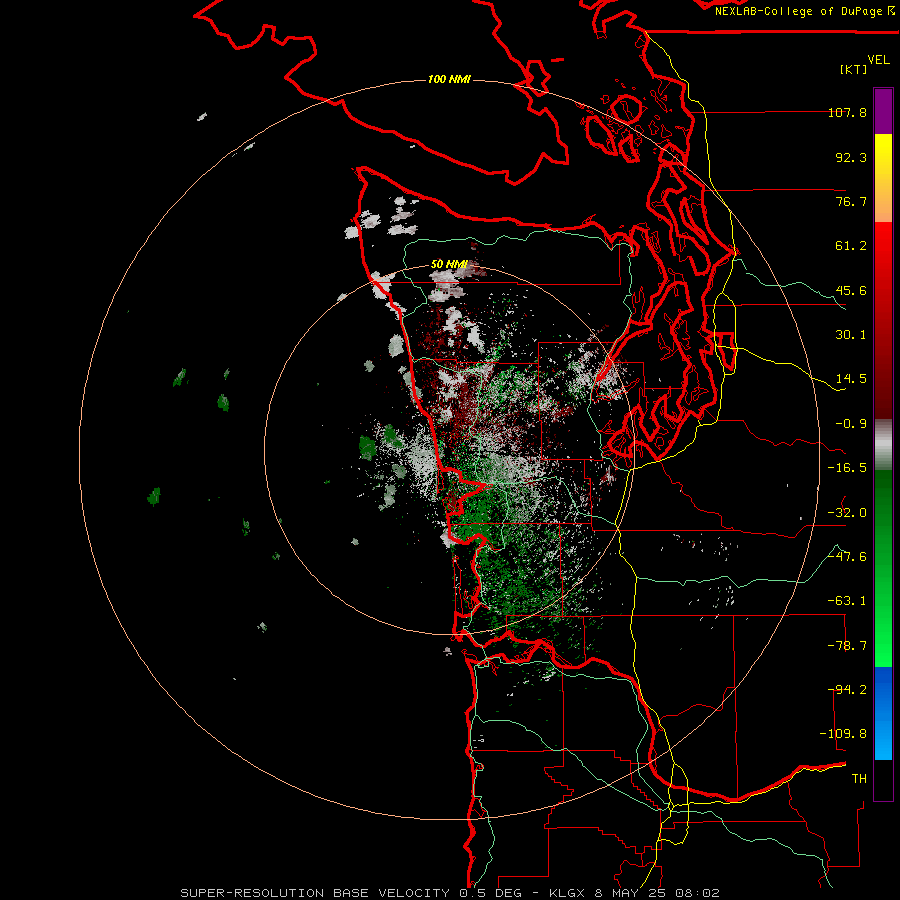Click the -78.7 scale value
This screenshot has width=900, height=900.
coord(847,646)
